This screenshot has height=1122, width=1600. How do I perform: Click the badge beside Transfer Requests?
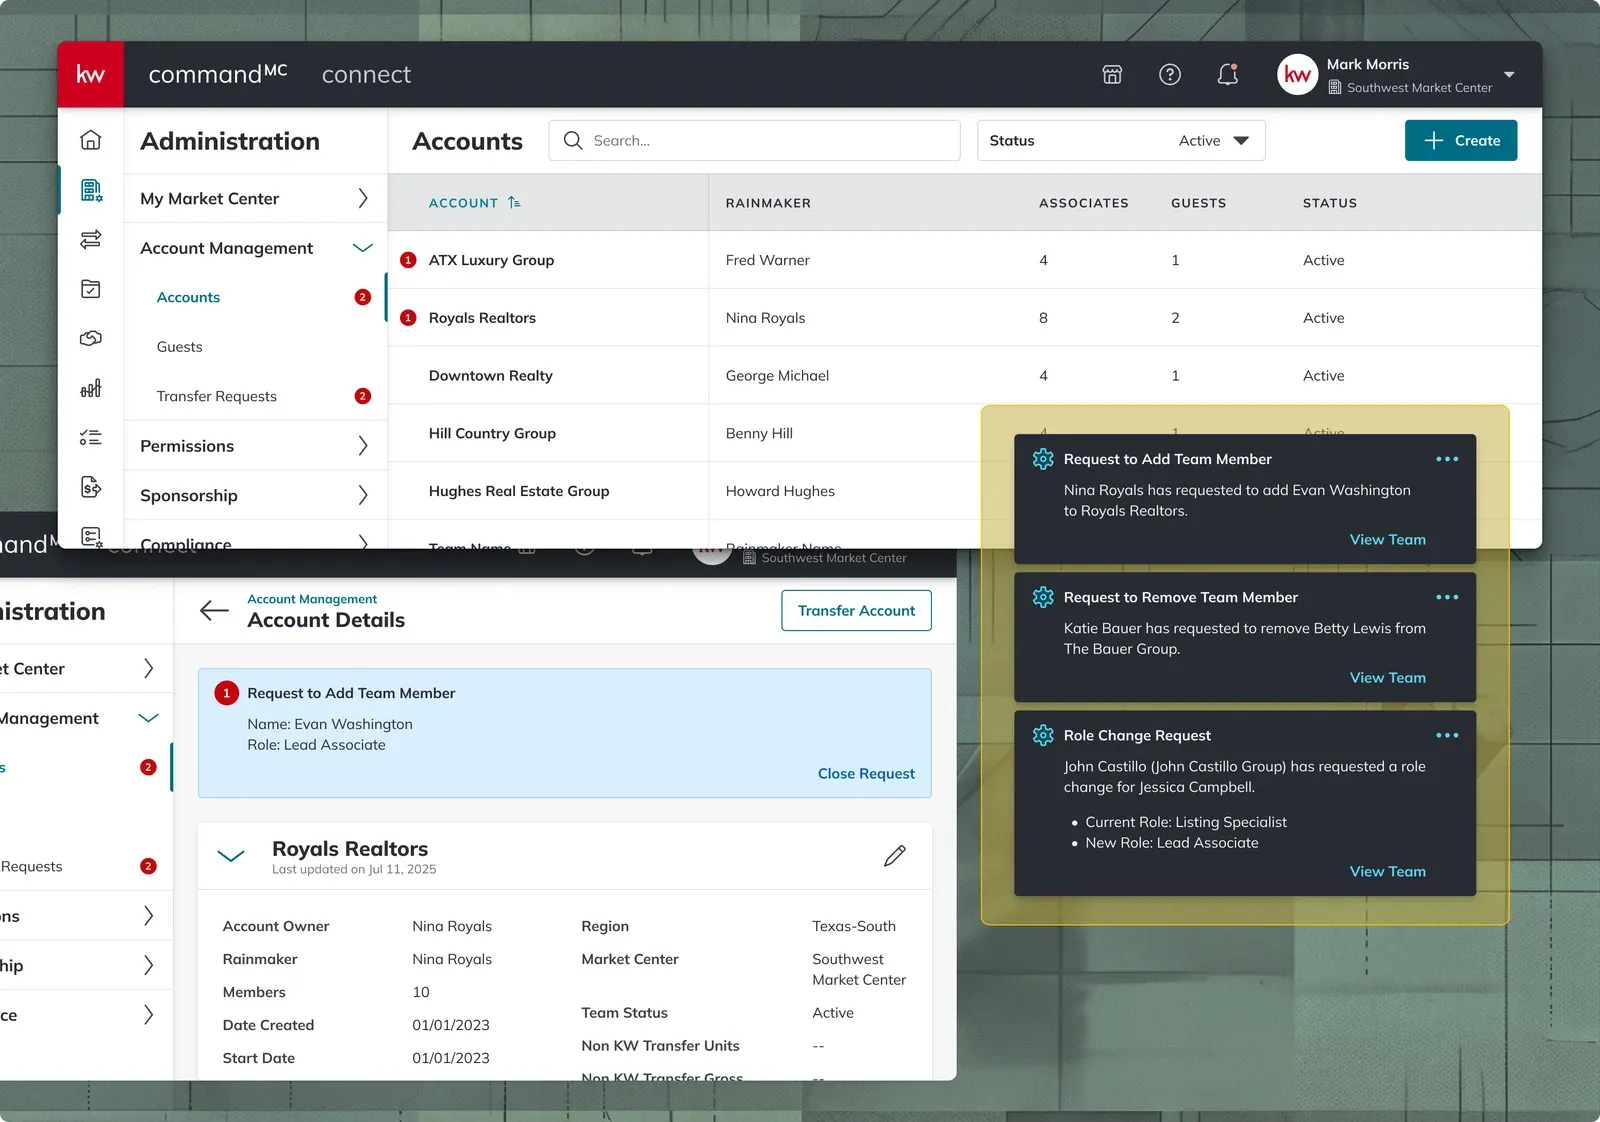(x=363, y=396)
